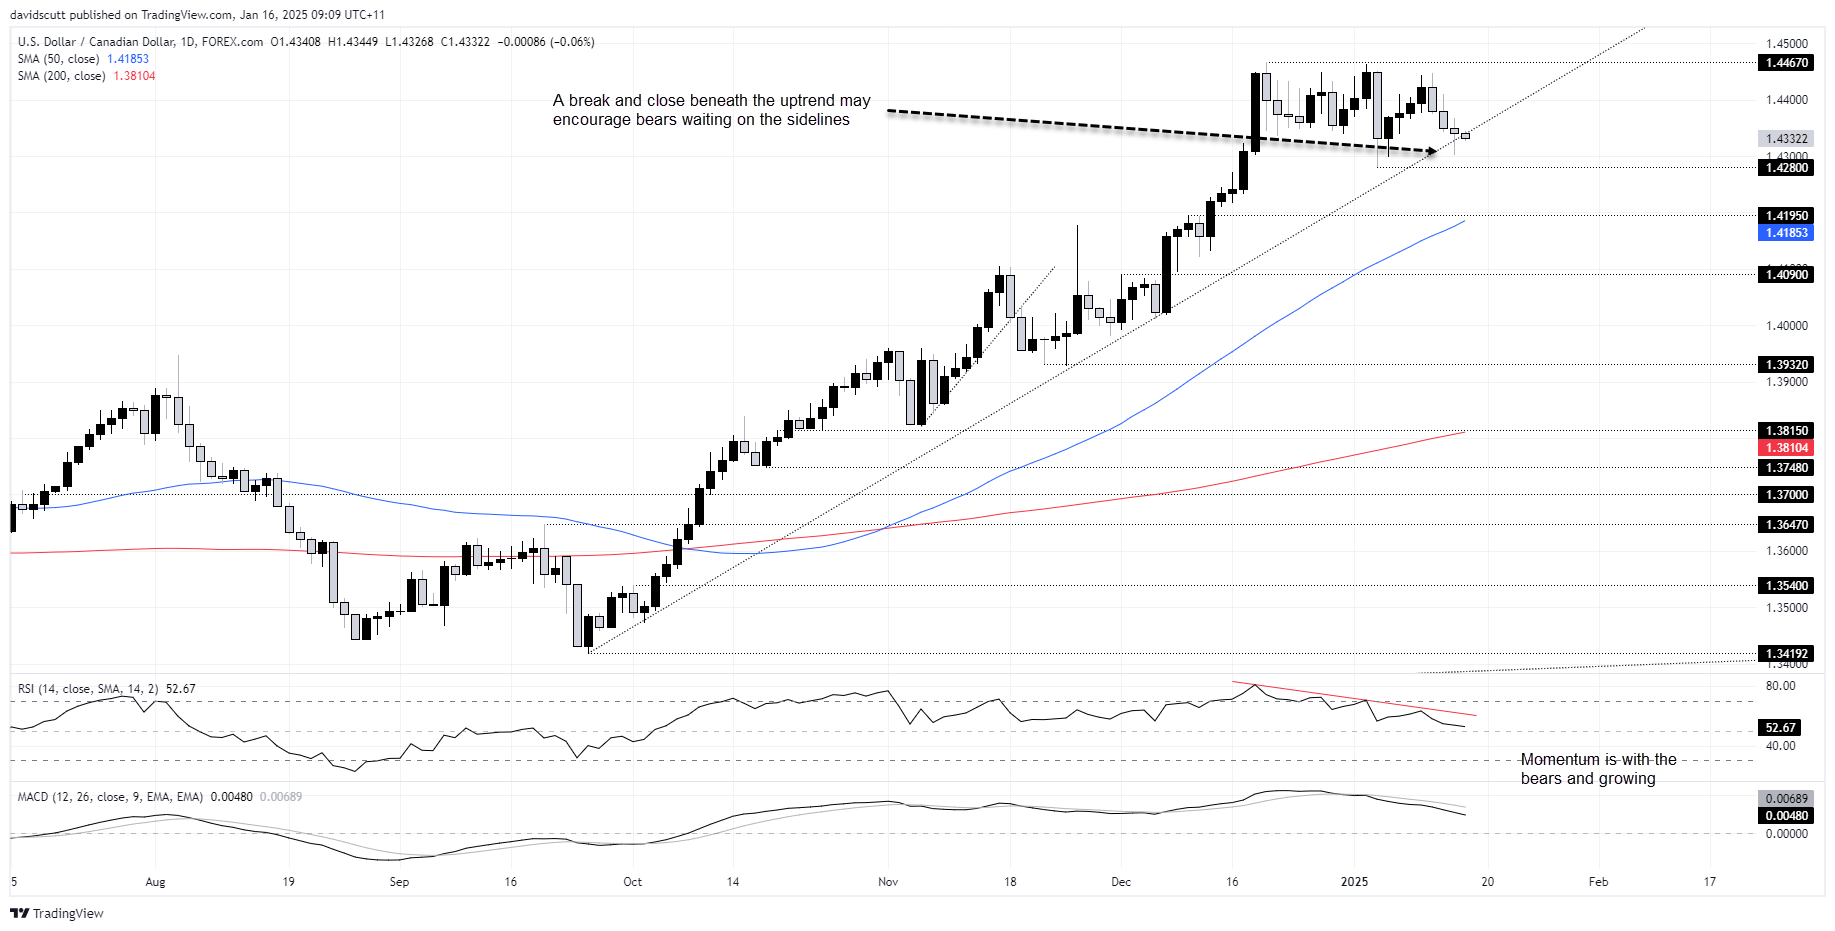The image size is (1835, 931).
Task: Click the TradingView logo at bottom left
Action: click(x=57, y=913)
